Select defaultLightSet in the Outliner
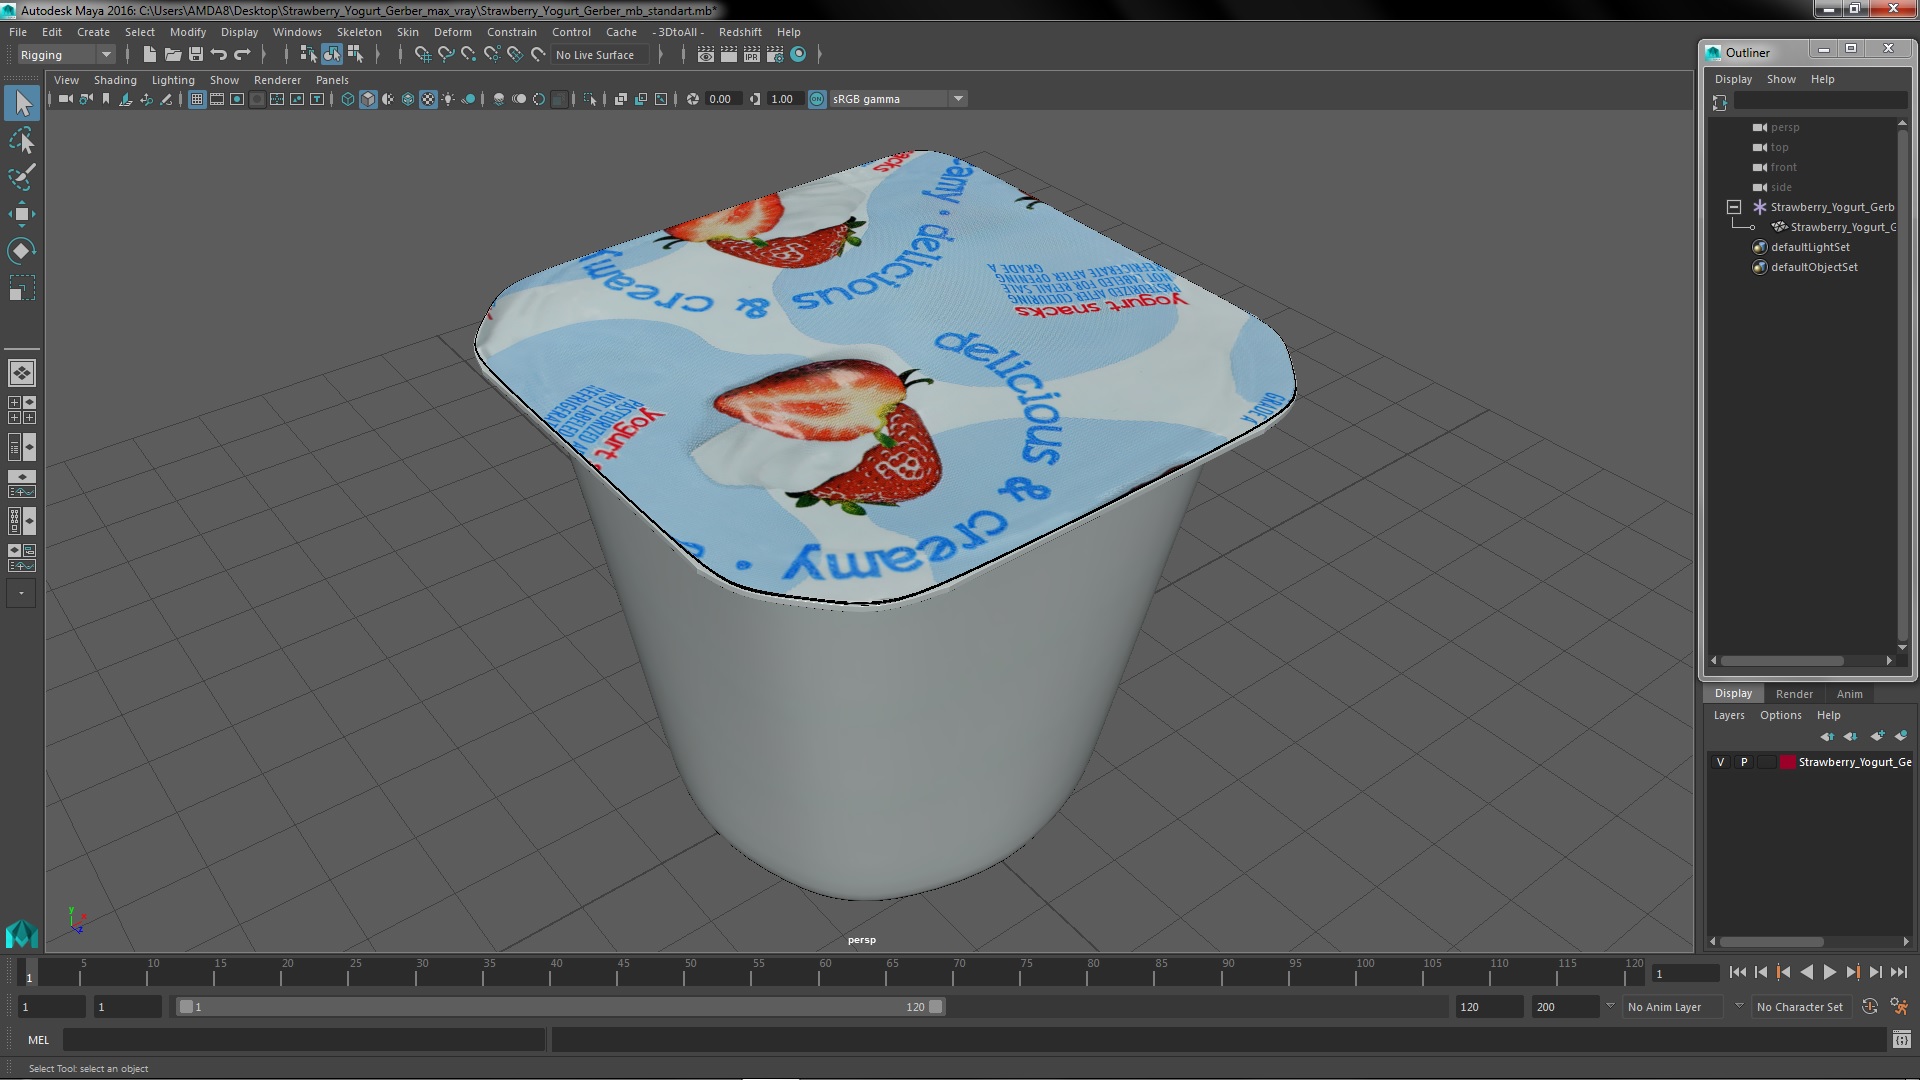The width and height of the screenshot is (1920, 1080). pyautogui.click(x=1810, y=247)
